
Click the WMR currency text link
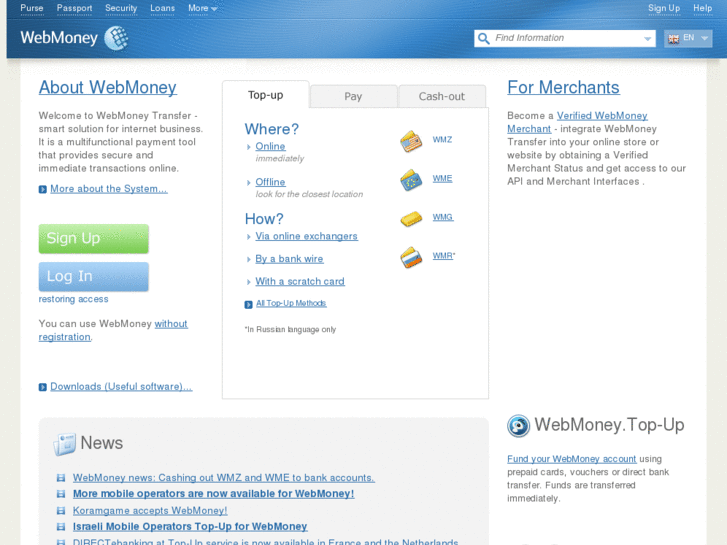[443, 256]
